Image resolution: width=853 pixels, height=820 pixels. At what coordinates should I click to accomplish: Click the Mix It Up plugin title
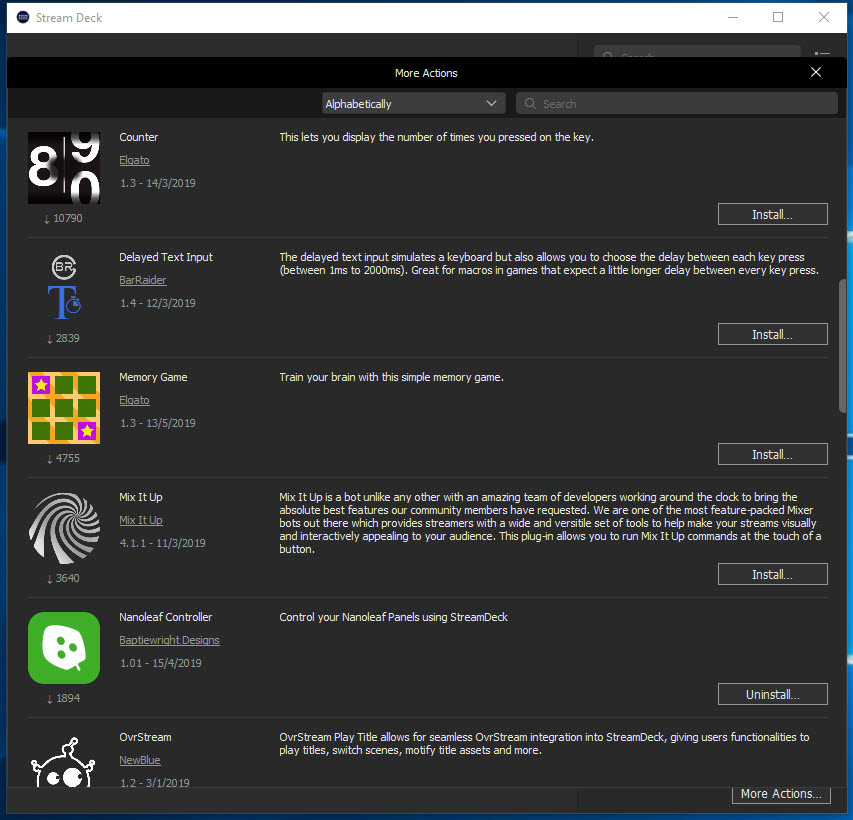click(141, 497)
